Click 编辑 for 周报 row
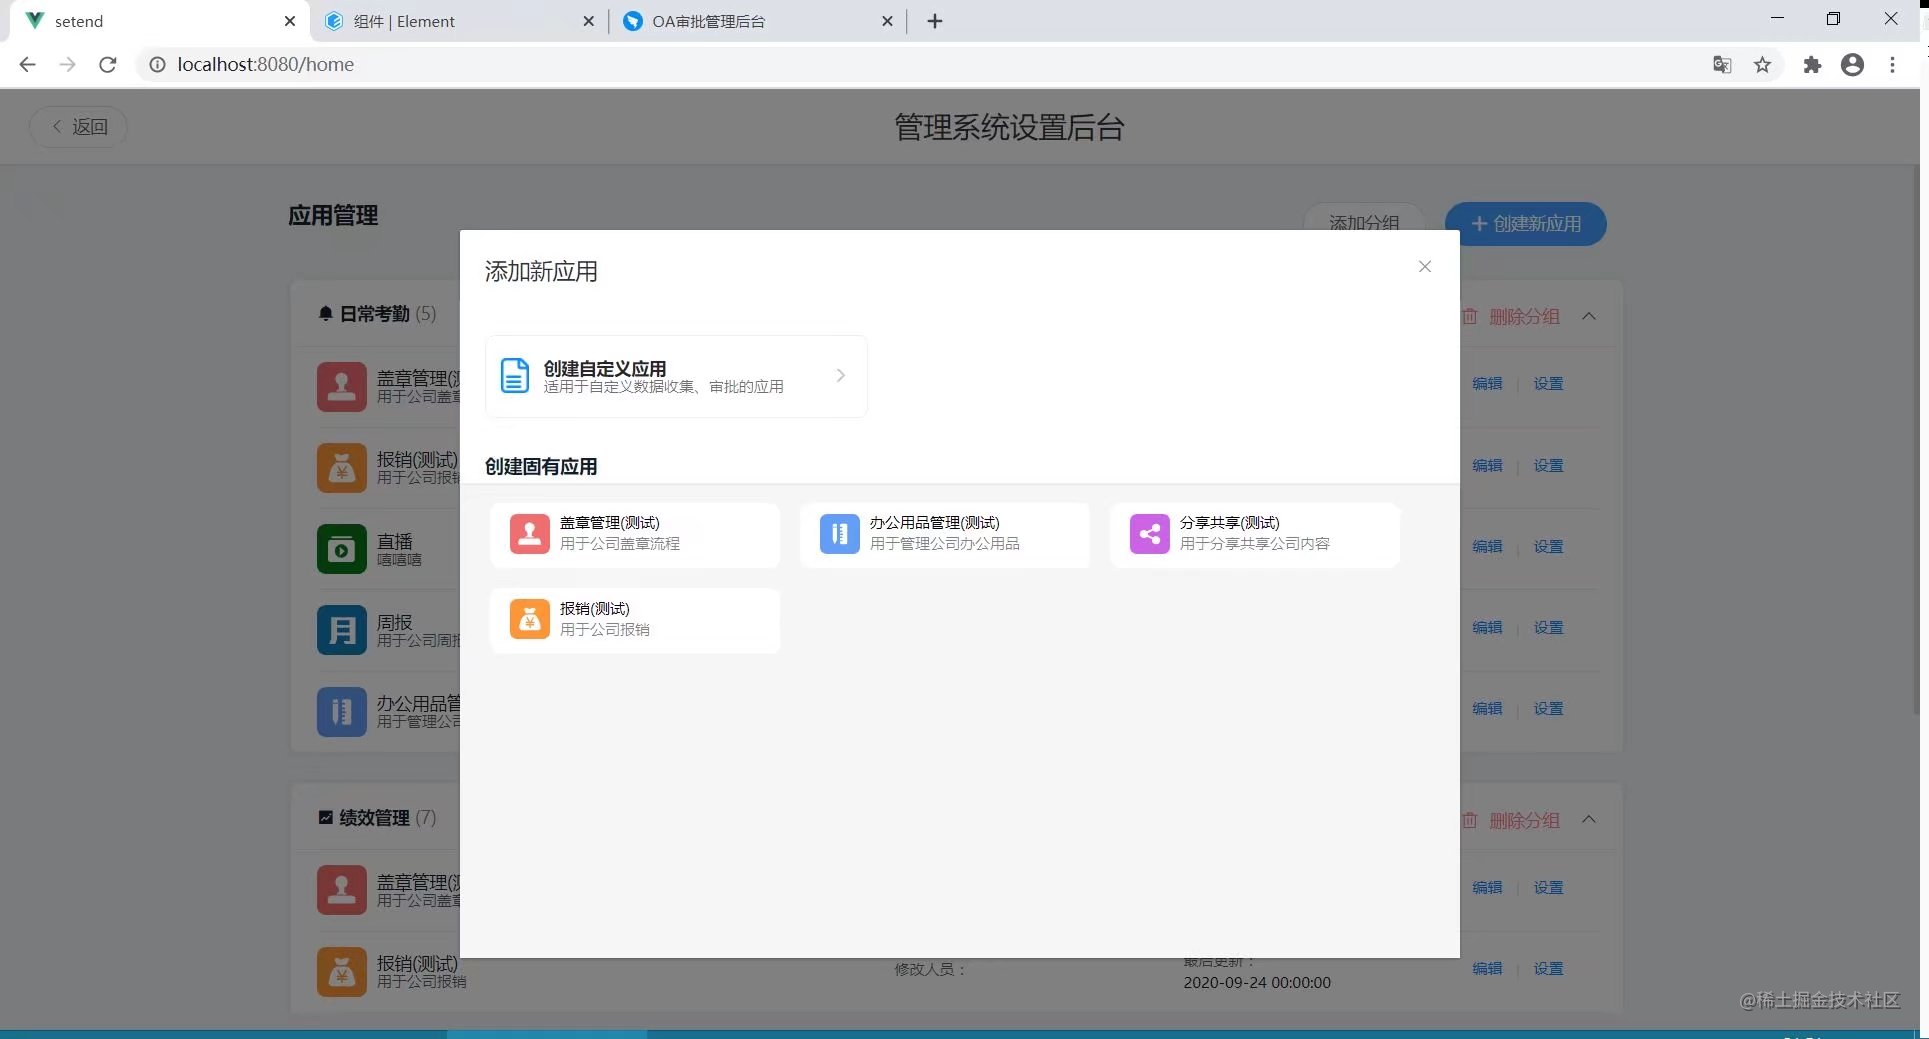The width and height of the screenshot is (1929, 1039). point(1487,628)
